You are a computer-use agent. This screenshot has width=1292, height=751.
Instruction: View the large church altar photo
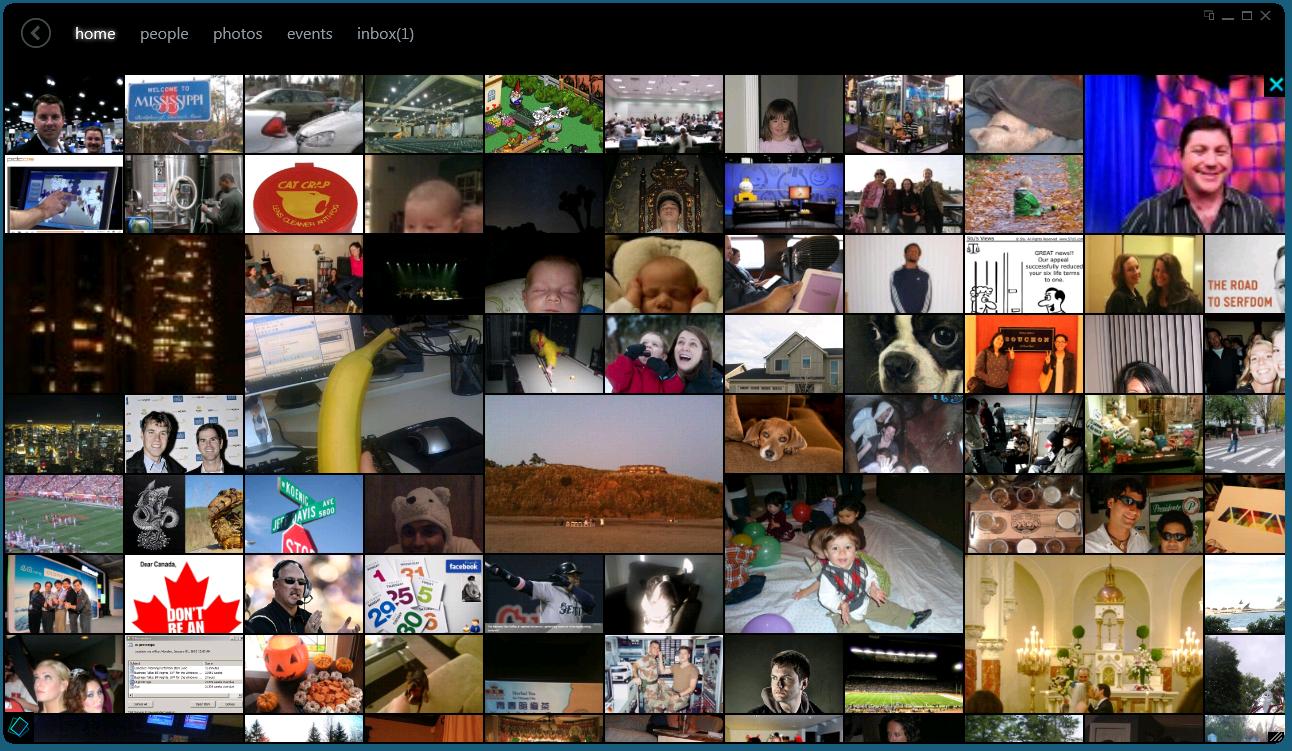coord(1084,634)
